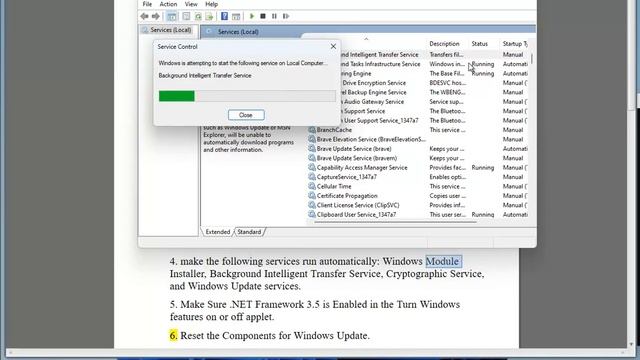
Task: Click gear icon beside Certificate Propagation
Action: (x=312, y=196)
